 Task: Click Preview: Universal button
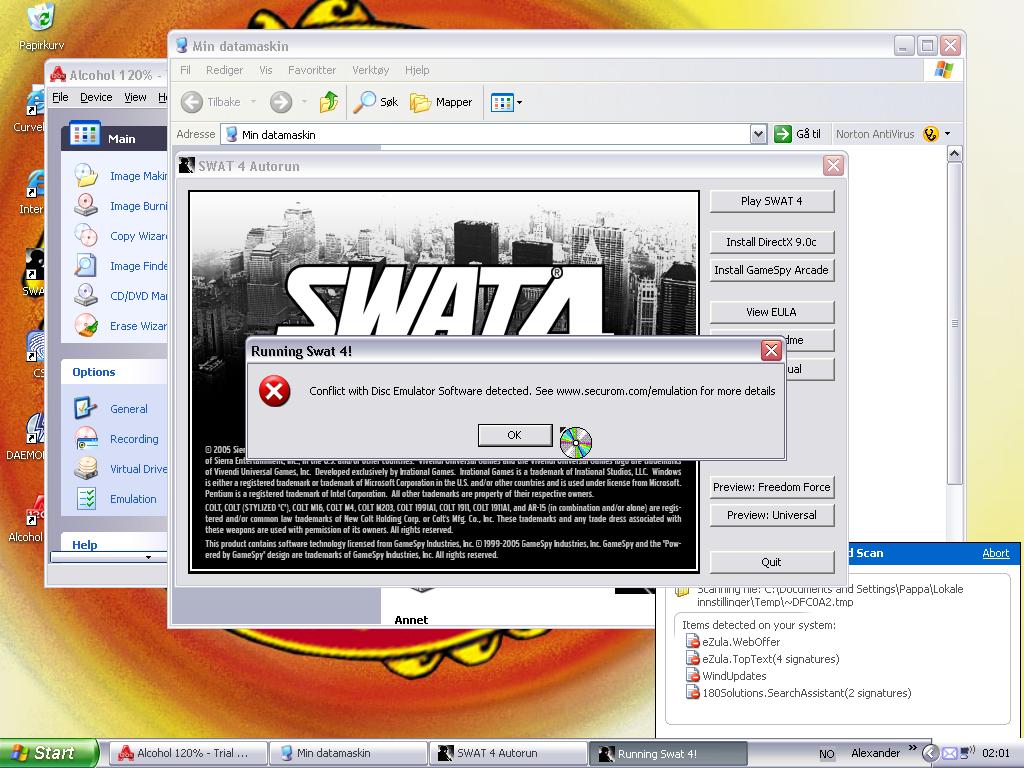click(771, 515)
